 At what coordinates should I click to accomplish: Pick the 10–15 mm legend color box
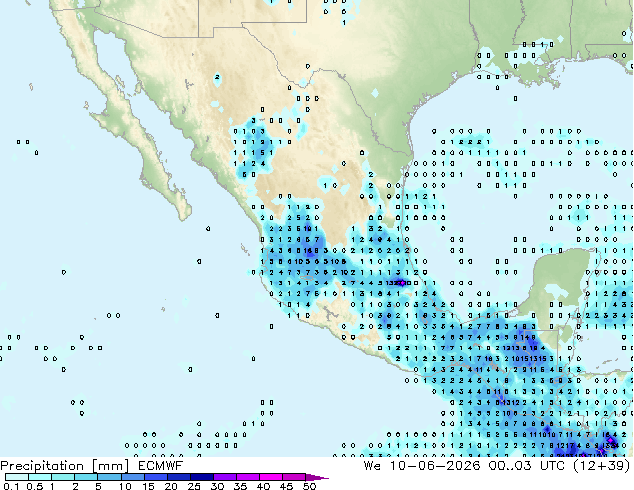pos(132,477)
